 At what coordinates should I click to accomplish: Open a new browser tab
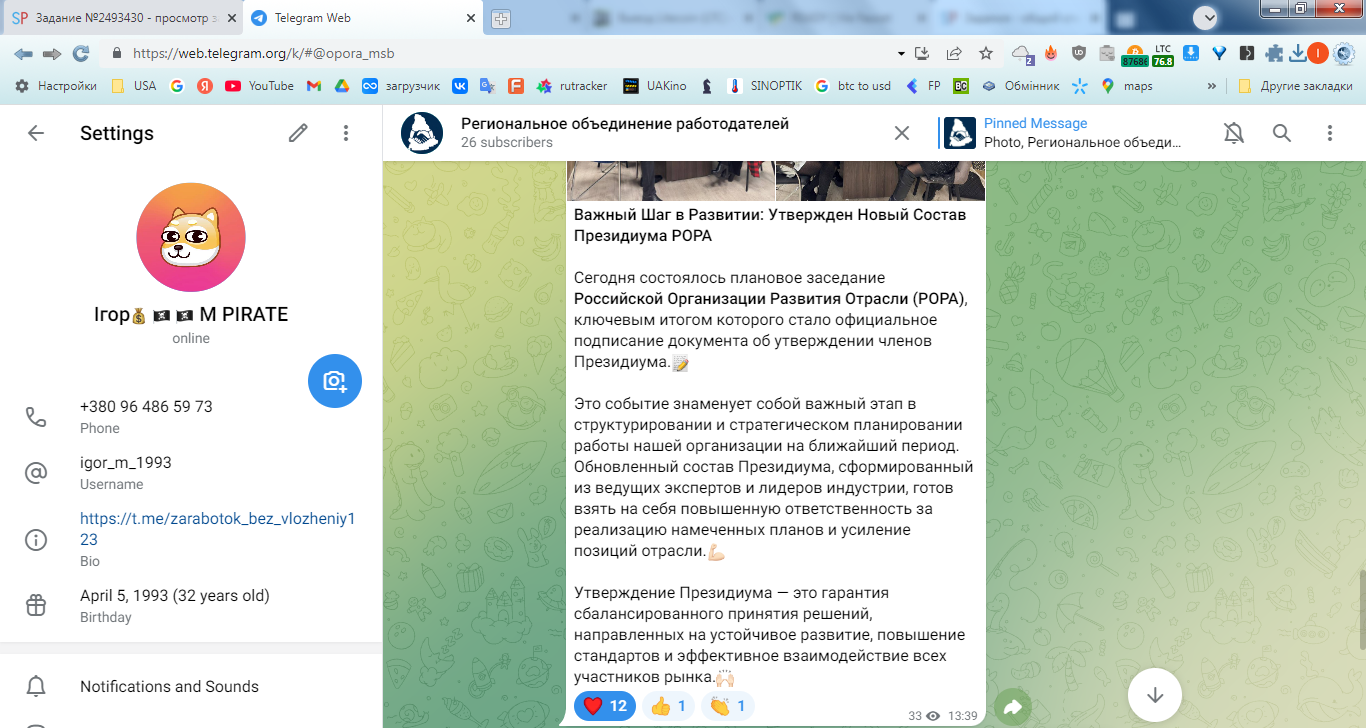(x=501, y=18)
